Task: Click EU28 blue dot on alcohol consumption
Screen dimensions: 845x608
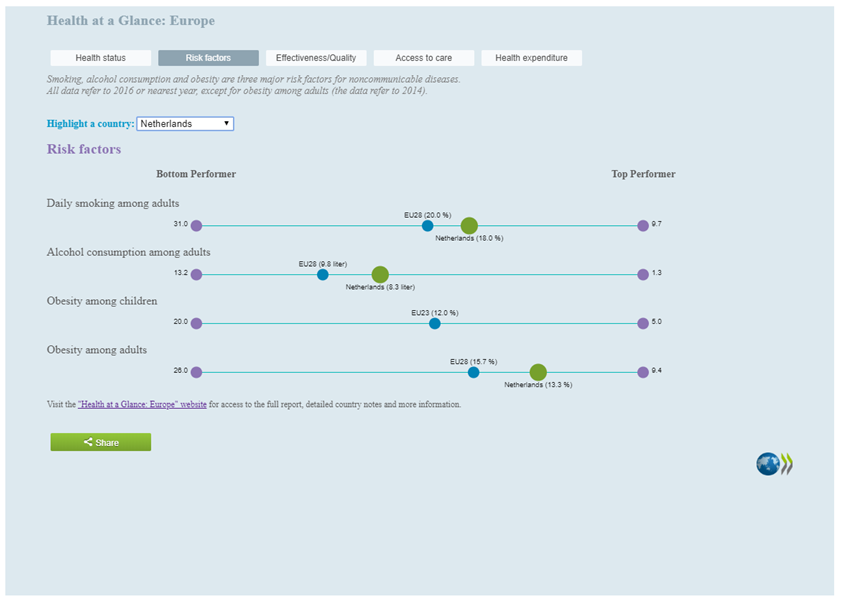Action: [x=322, y=275]
